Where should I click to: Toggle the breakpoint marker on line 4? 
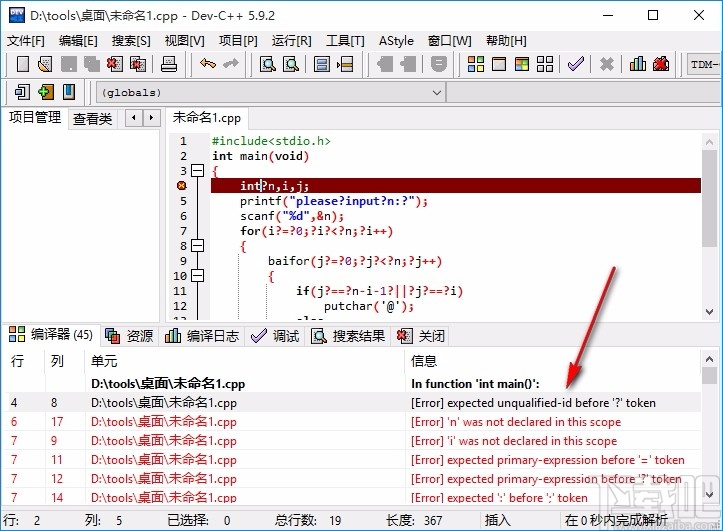(181, 186)
